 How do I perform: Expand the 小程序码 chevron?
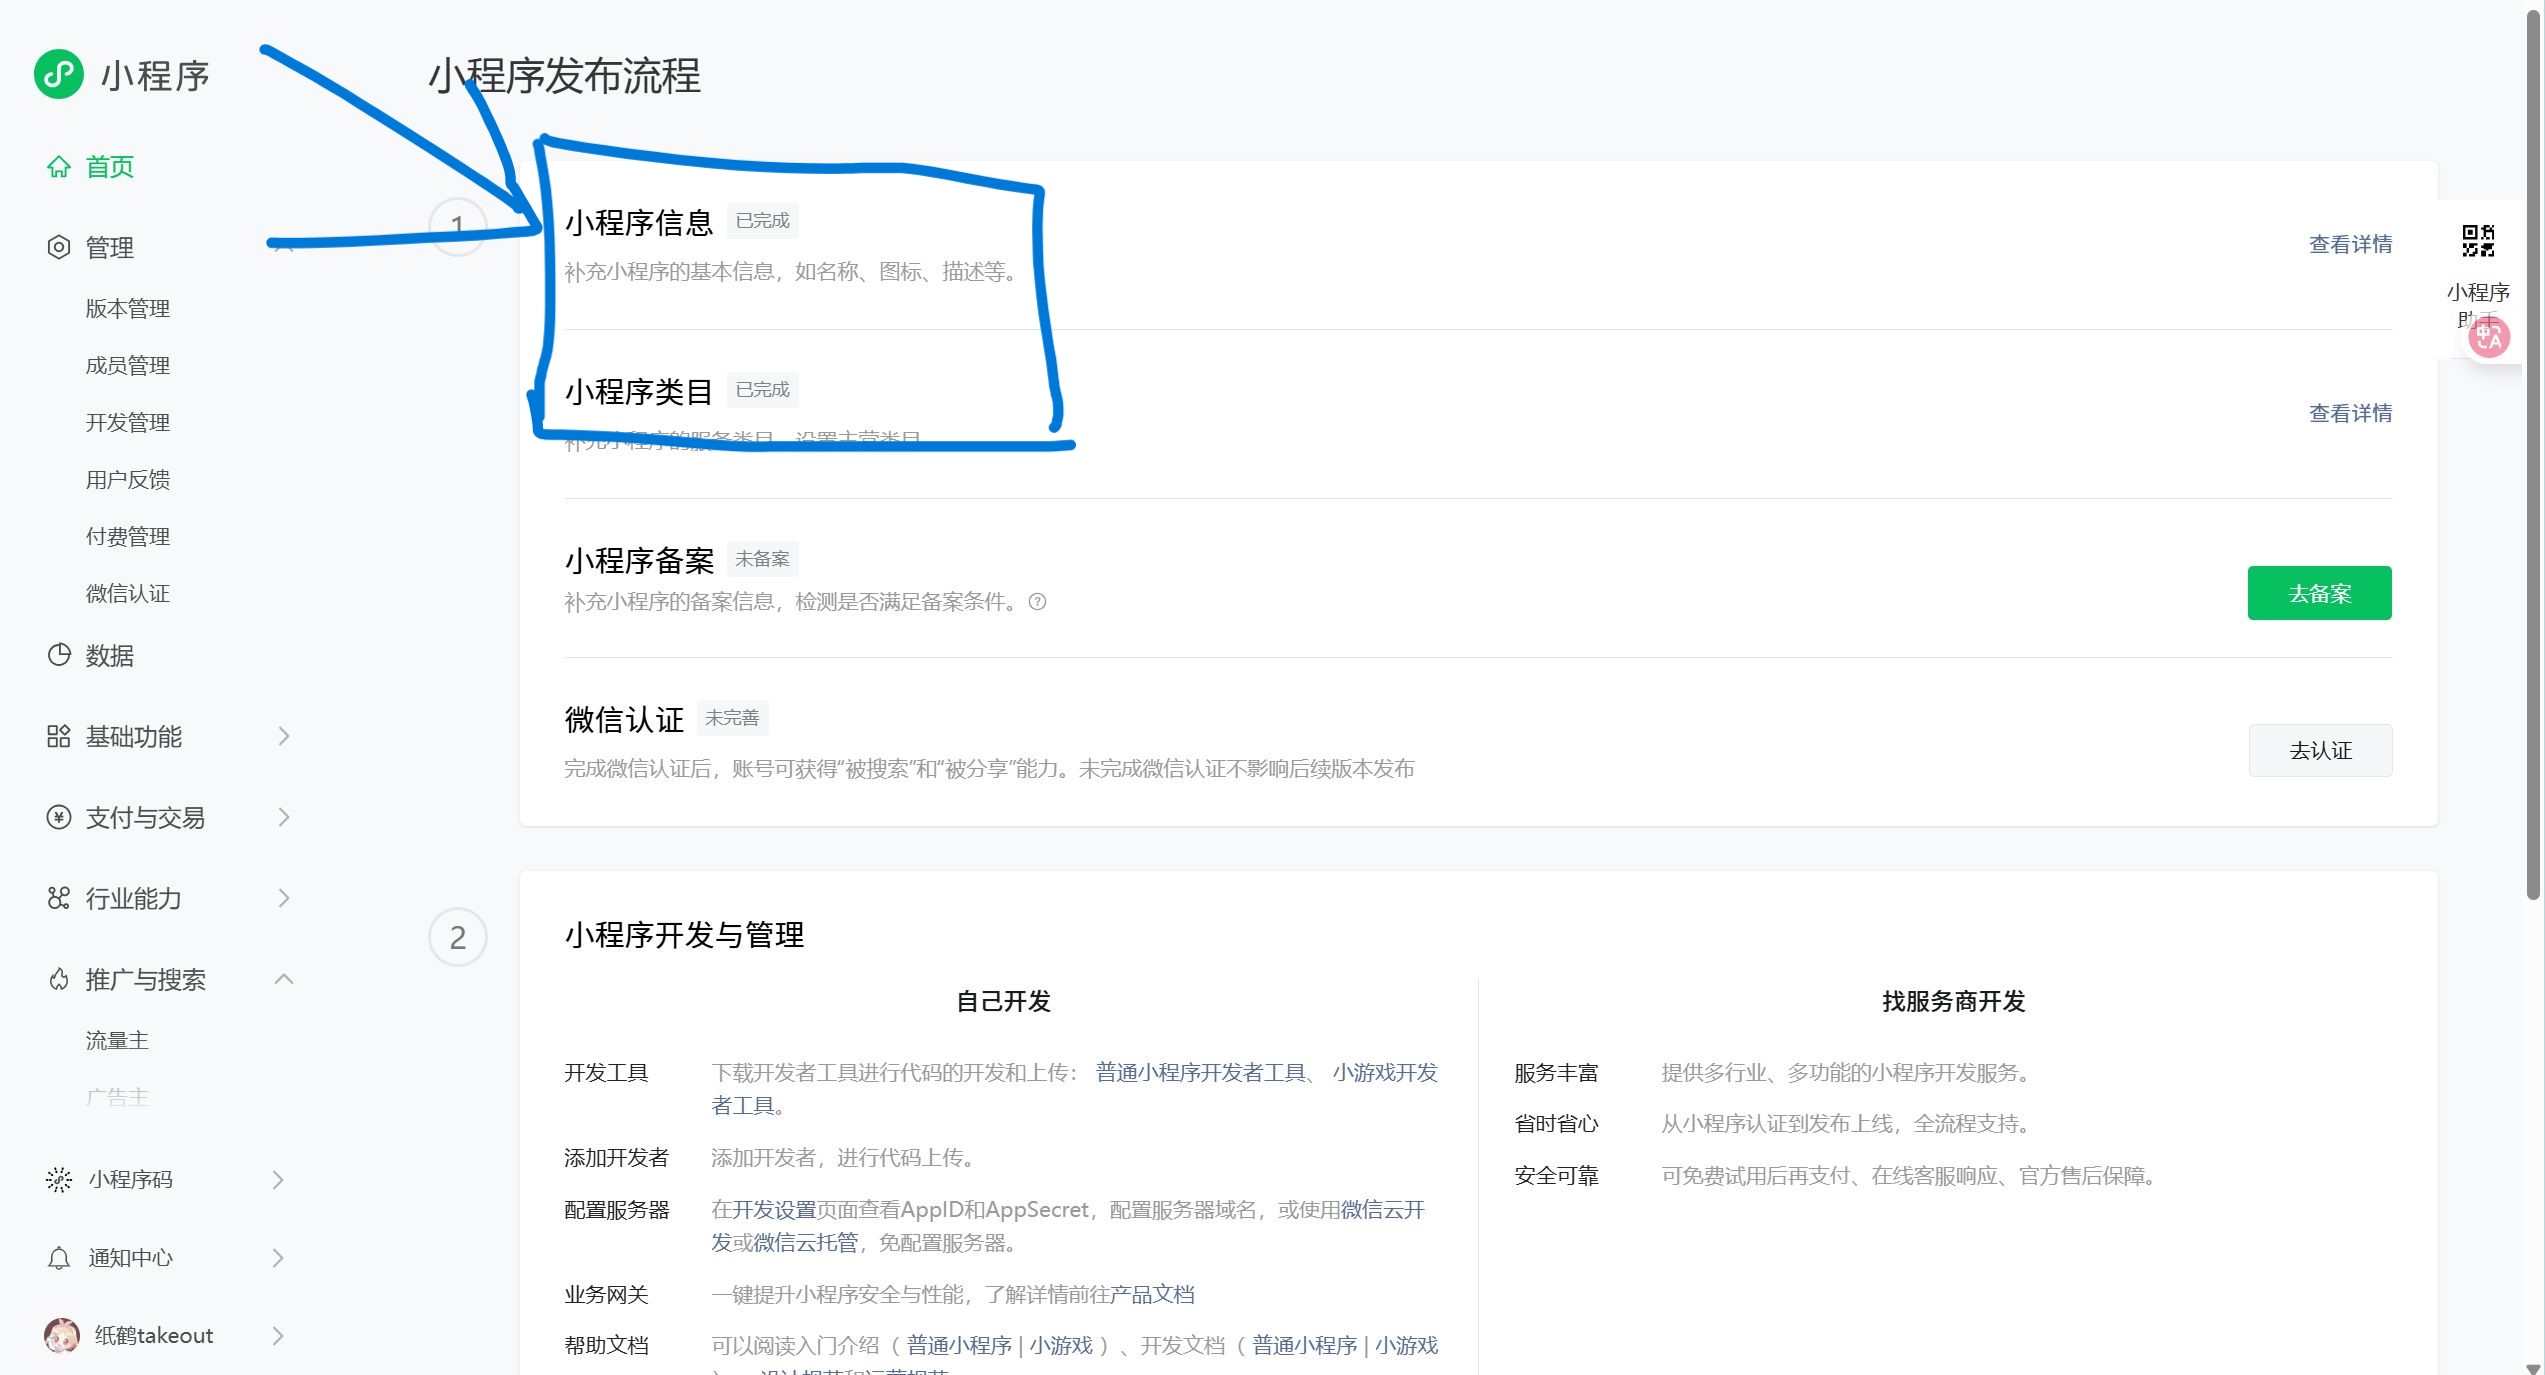[279, 1180]
